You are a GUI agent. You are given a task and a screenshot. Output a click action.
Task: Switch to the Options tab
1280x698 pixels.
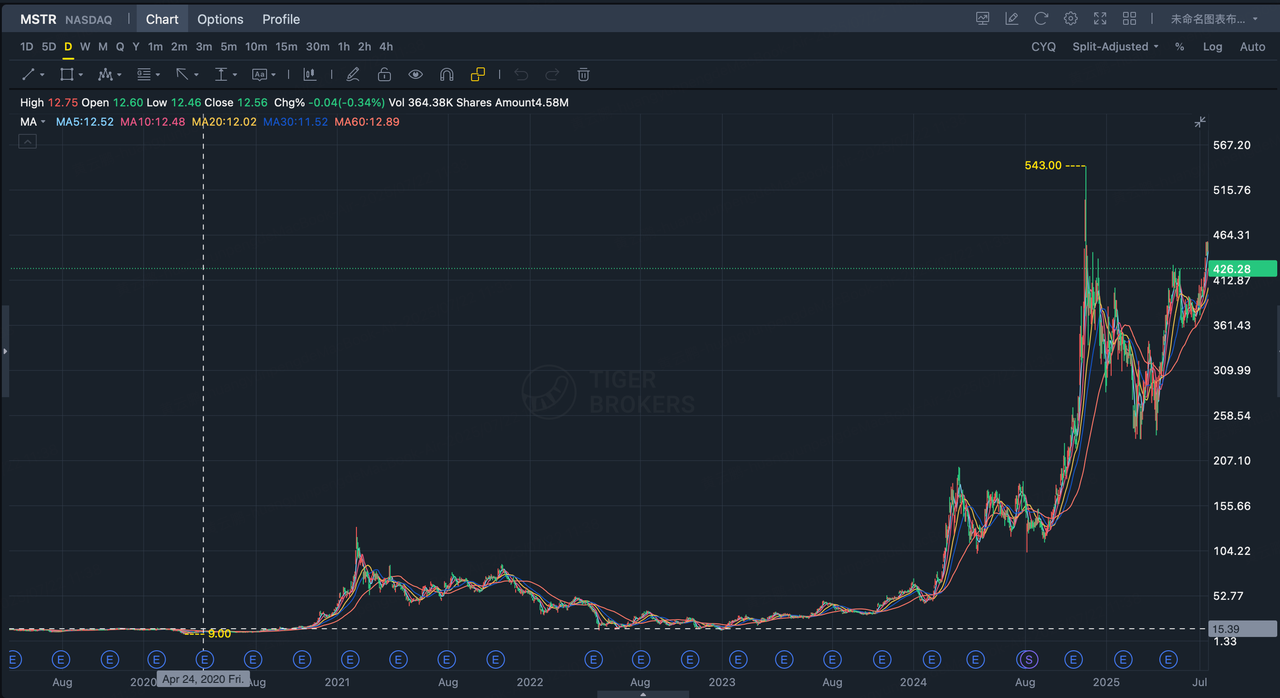click(x=220, y=19)
